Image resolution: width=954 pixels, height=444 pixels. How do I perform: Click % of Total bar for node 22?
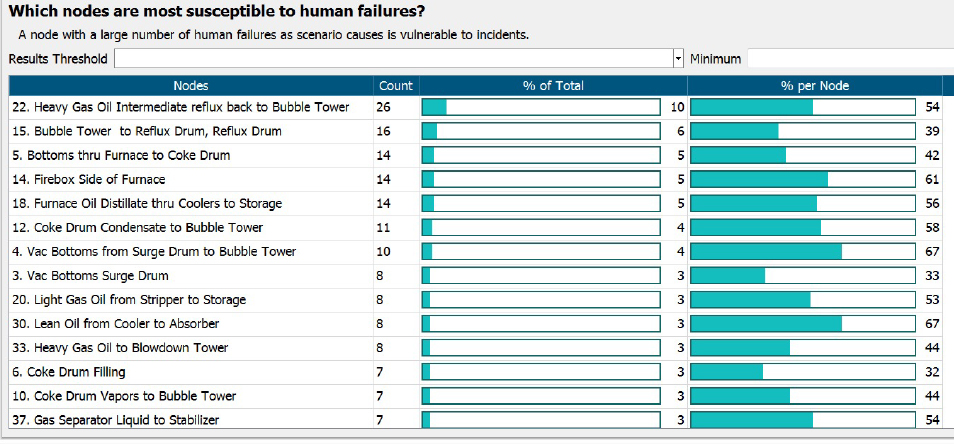tap(540, 107)
